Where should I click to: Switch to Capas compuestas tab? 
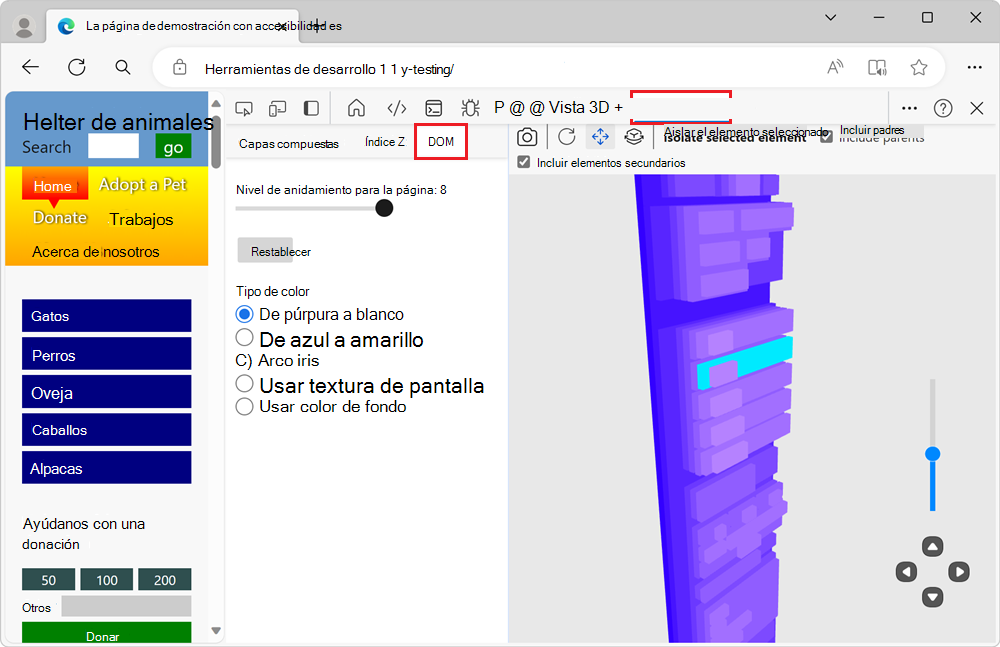(289, 144)
